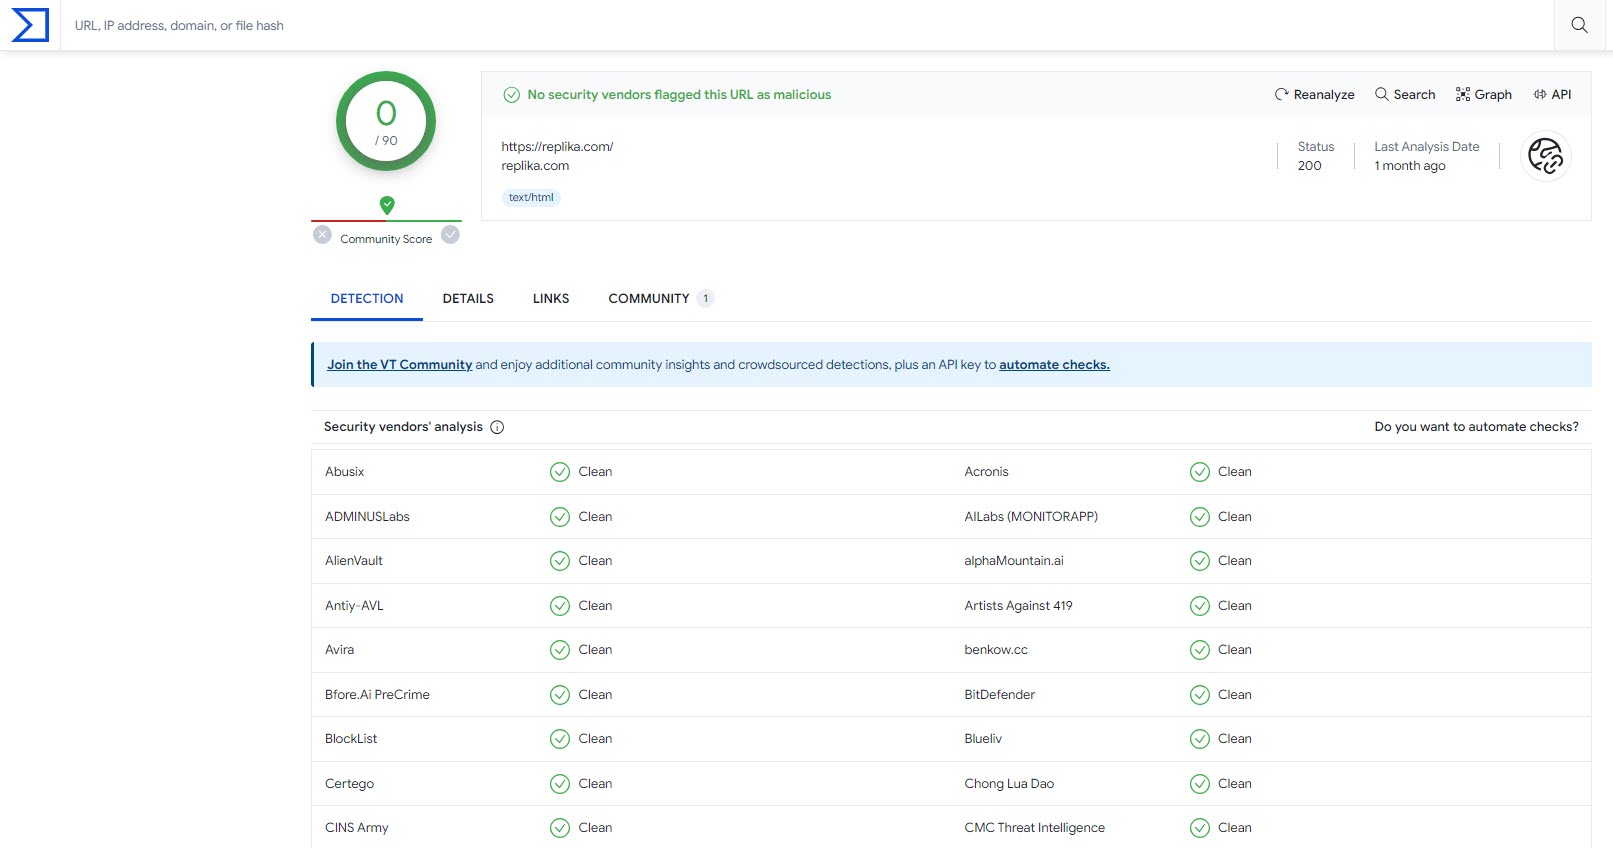
Task: Select the Detection tab
Action: point(367,299)
